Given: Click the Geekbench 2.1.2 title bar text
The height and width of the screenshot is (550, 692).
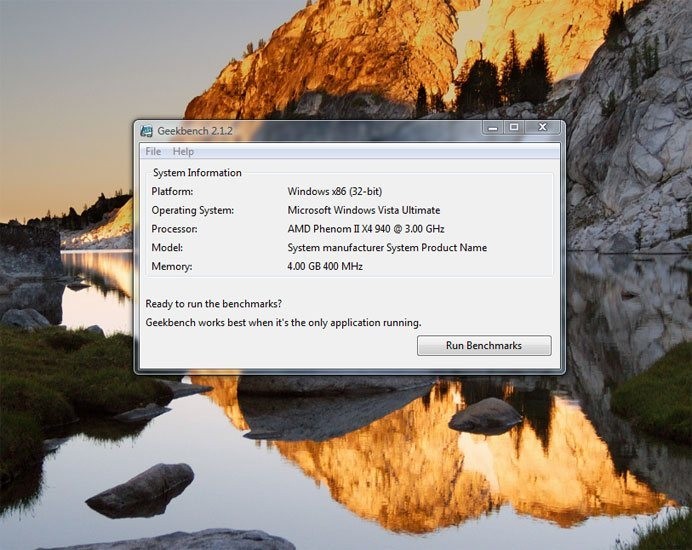Looking at the screenshot, I should tap(194, 131).
